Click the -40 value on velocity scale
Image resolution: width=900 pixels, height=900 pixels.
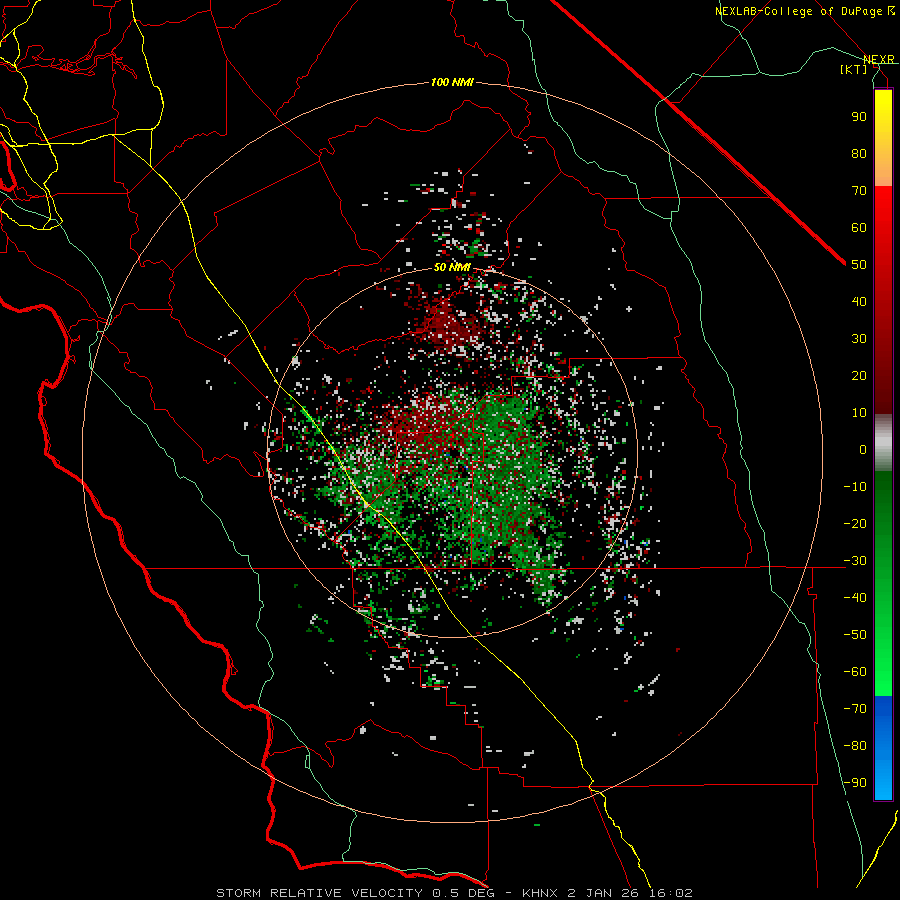[x=855, y=598]
